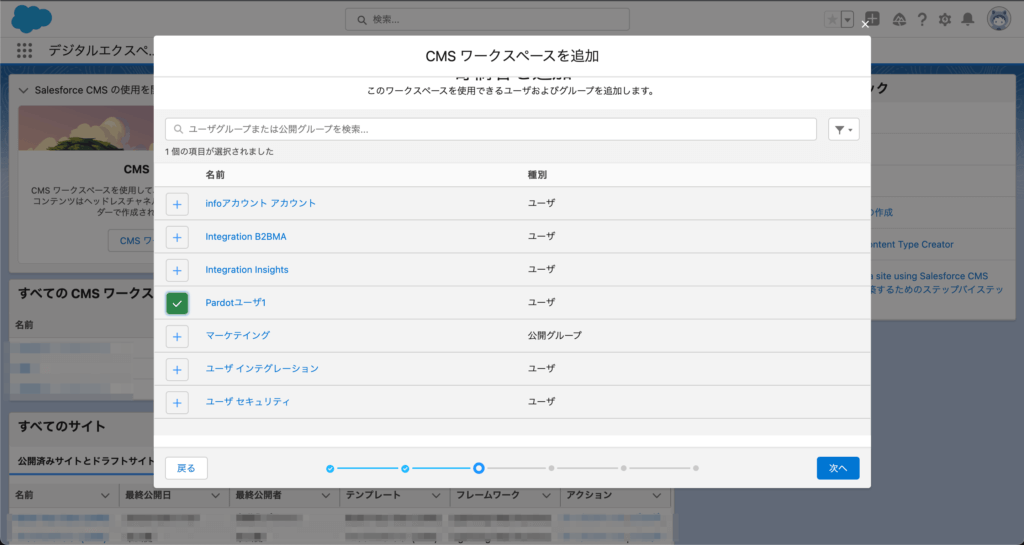Viewport: 1024px width, 545px height.
Task: Open the Setup gear icon
Action: (944, 19)
